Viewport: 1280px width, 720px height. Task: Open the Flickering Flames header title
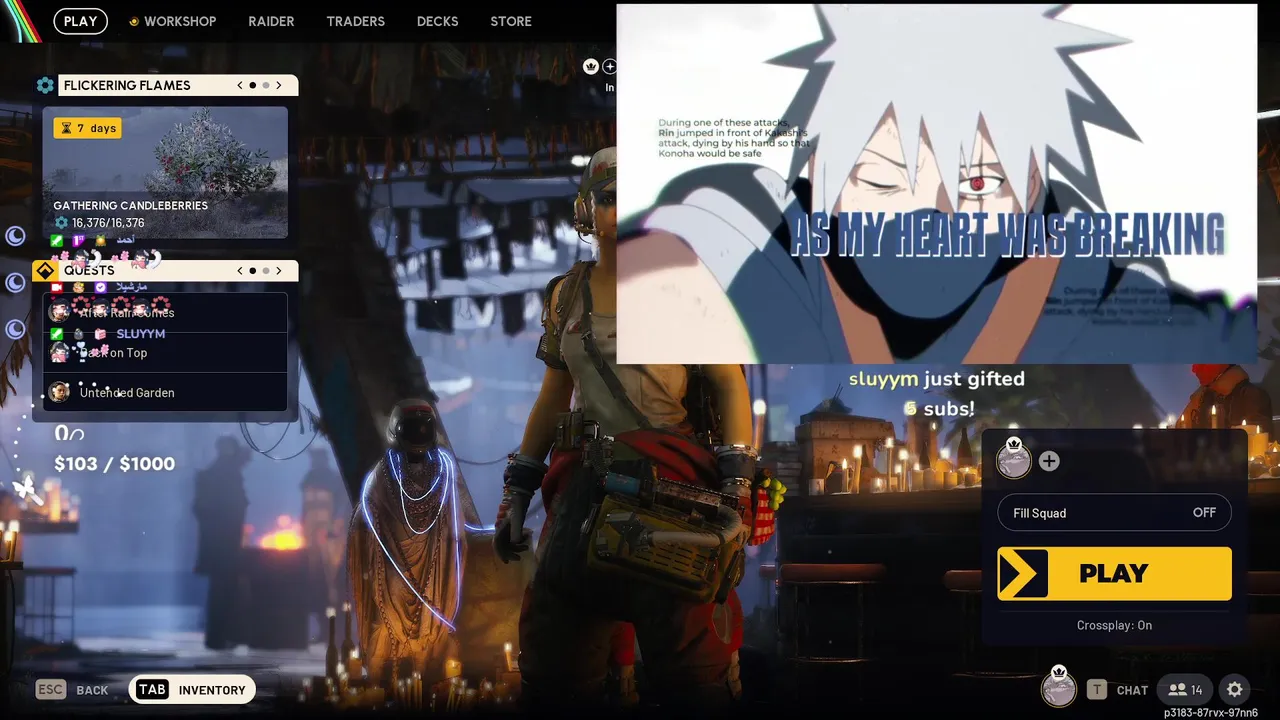[127, 86]
